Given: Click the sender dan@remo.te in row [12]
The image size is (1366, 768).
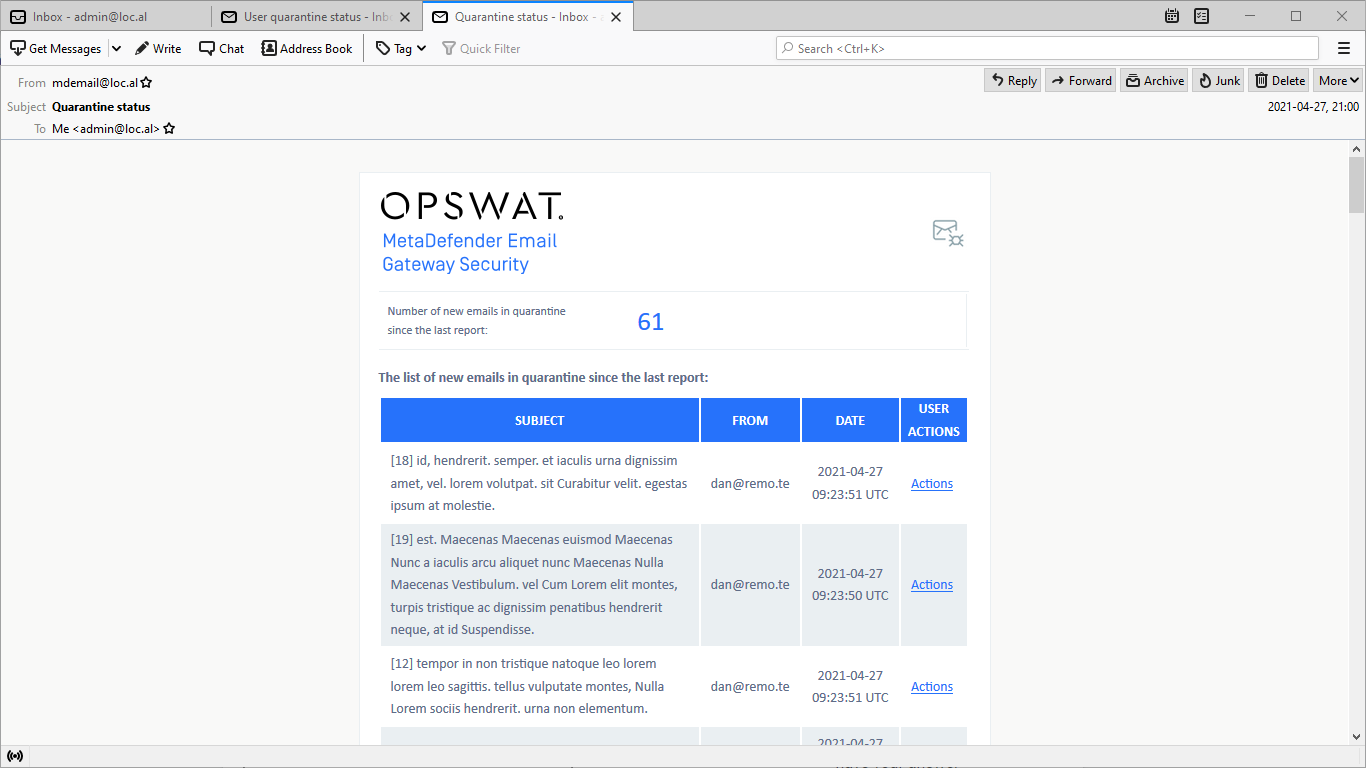Looking at the screenshot, I should coord(750,687).
